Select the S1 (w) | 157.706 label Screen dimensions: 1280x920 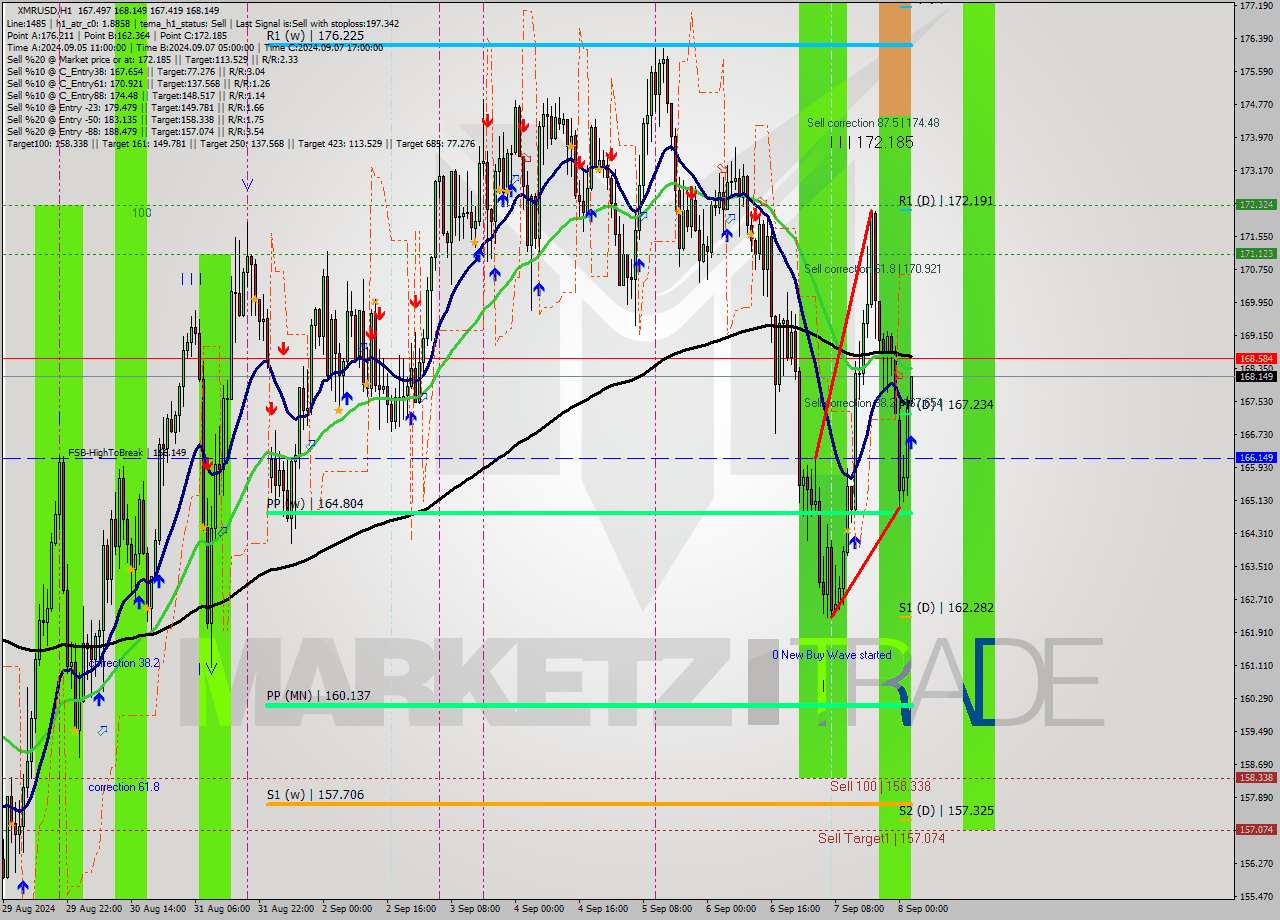coord(315,795)
